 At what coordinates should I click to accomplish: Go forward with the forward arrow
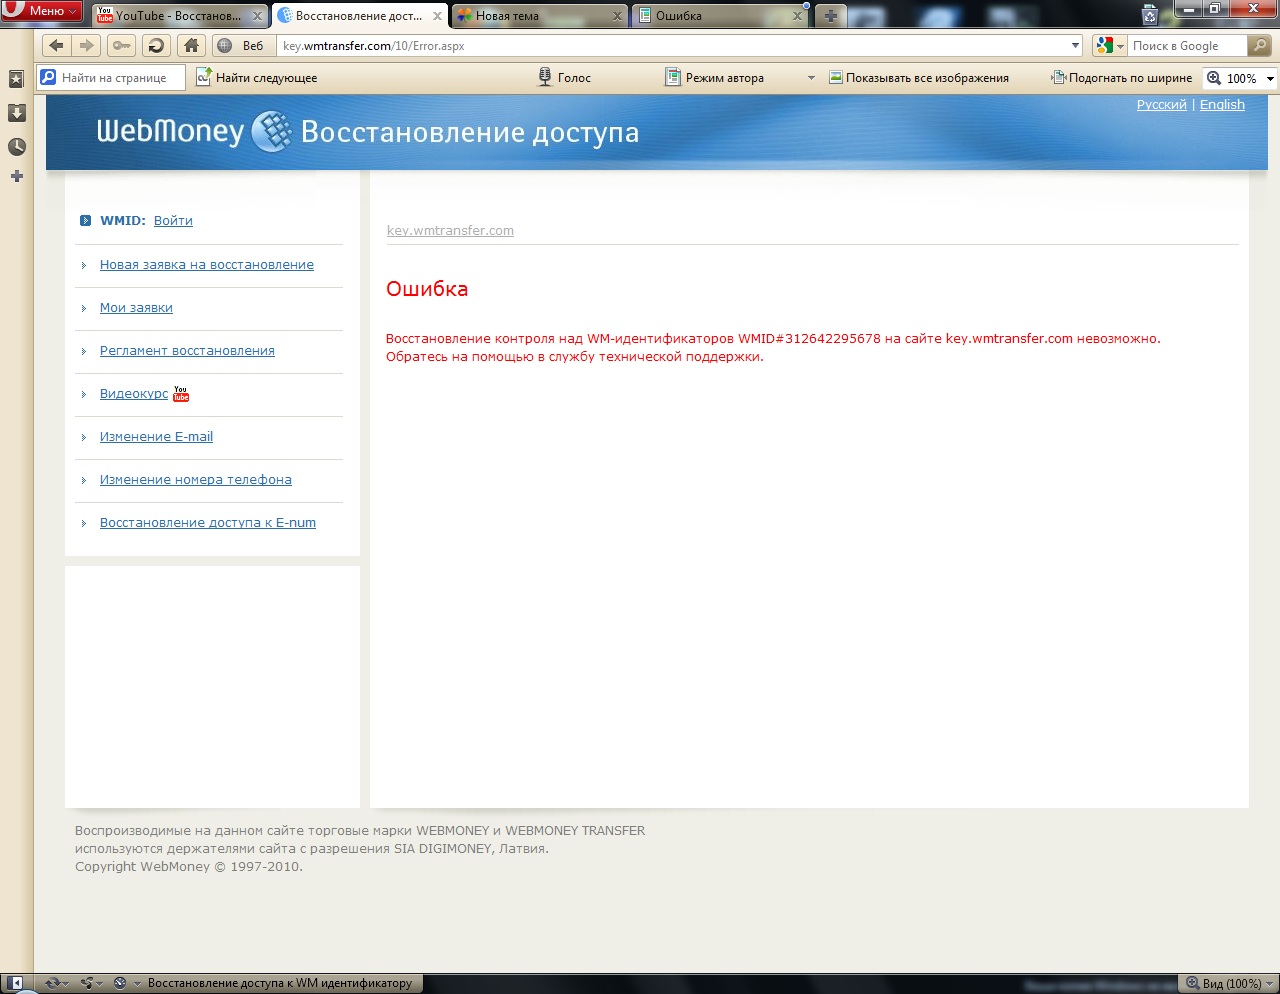[x=86, y=46]
